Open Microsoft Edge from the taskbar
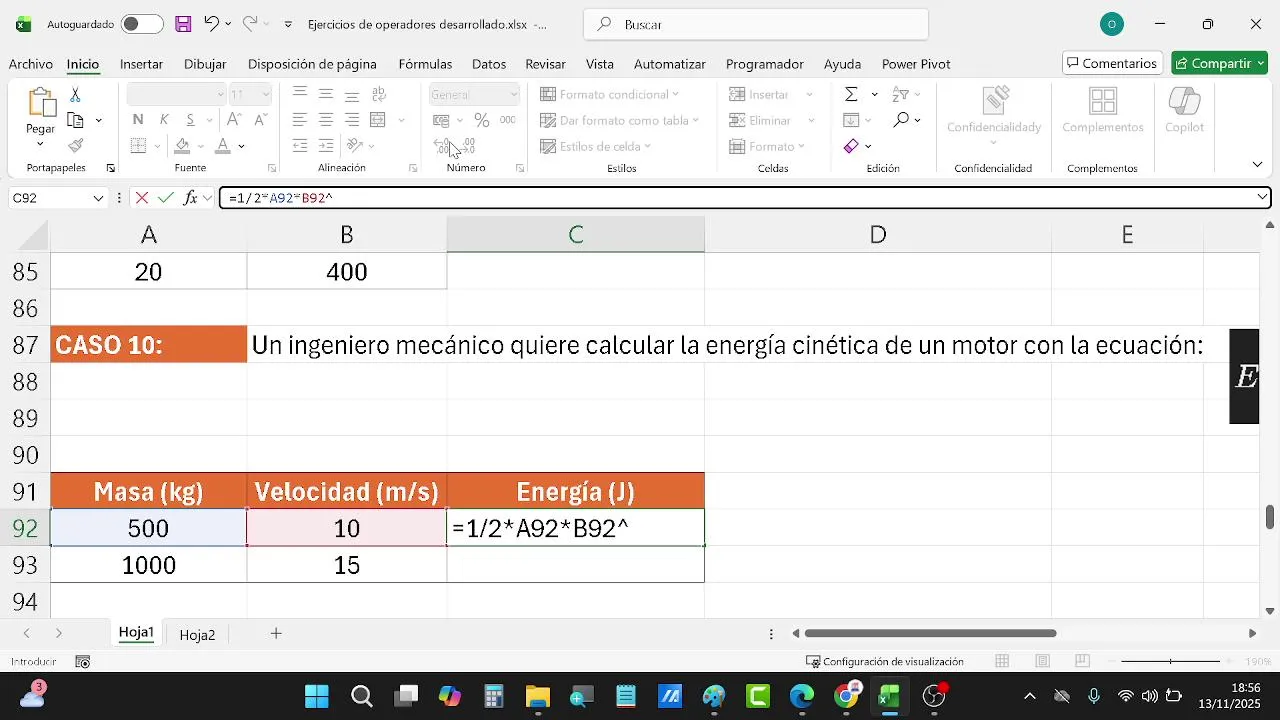The width and height of the screenshot is (1280, 720). (802, 696)
